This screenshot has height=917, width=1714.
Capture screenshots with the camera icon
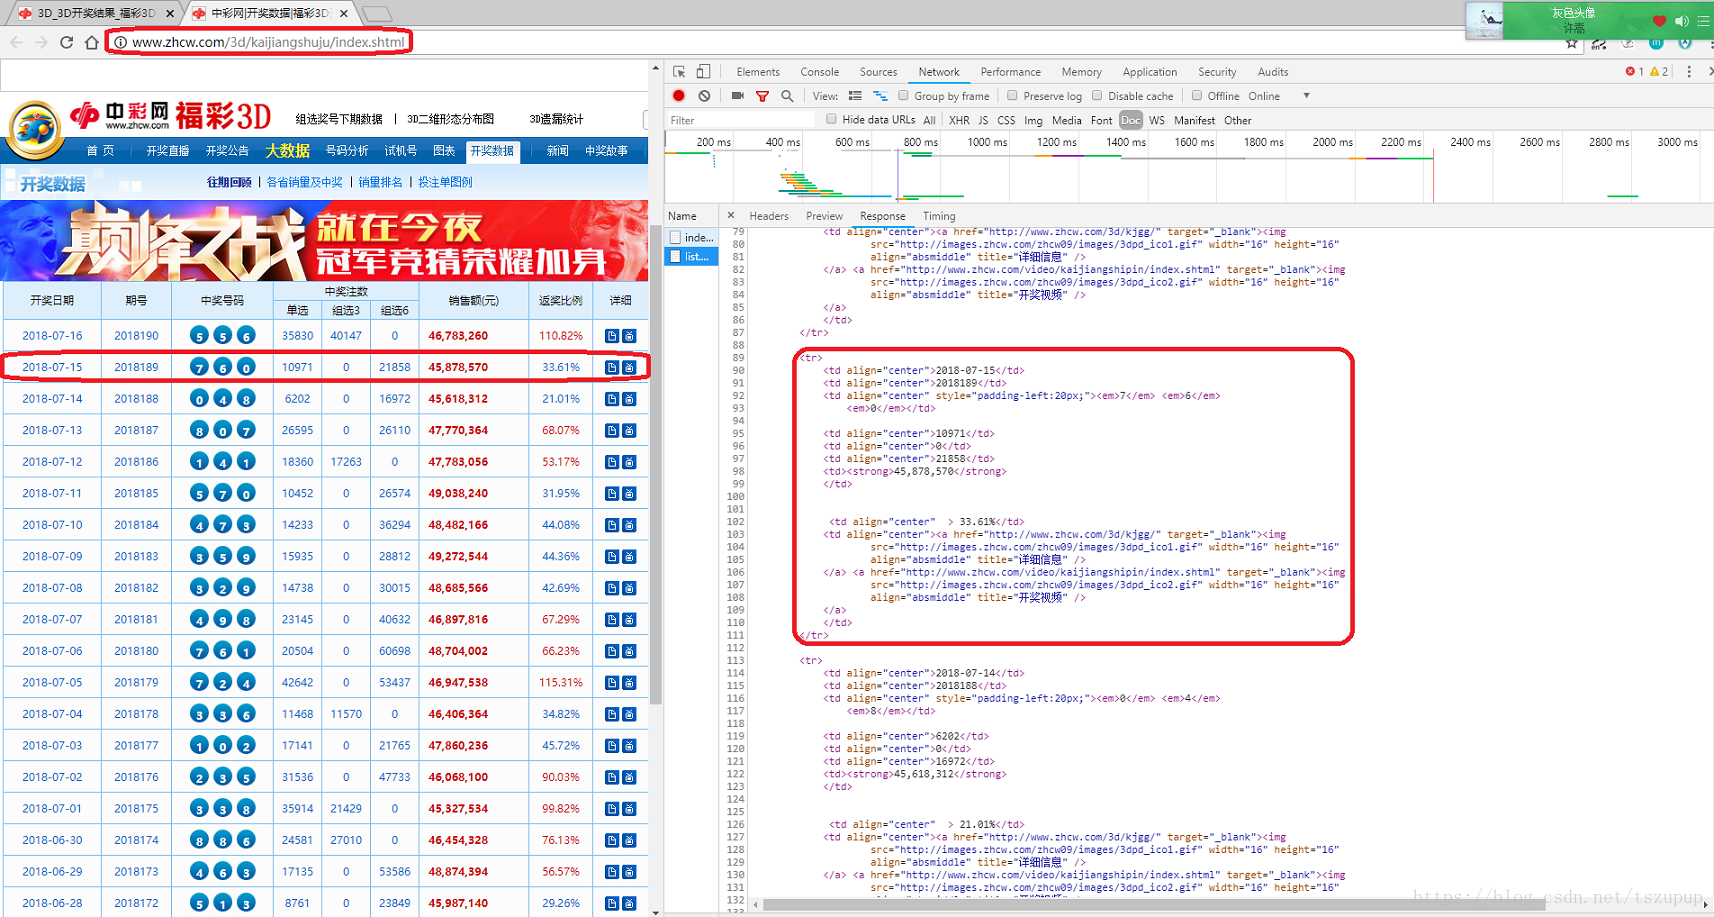pos(738,96)
